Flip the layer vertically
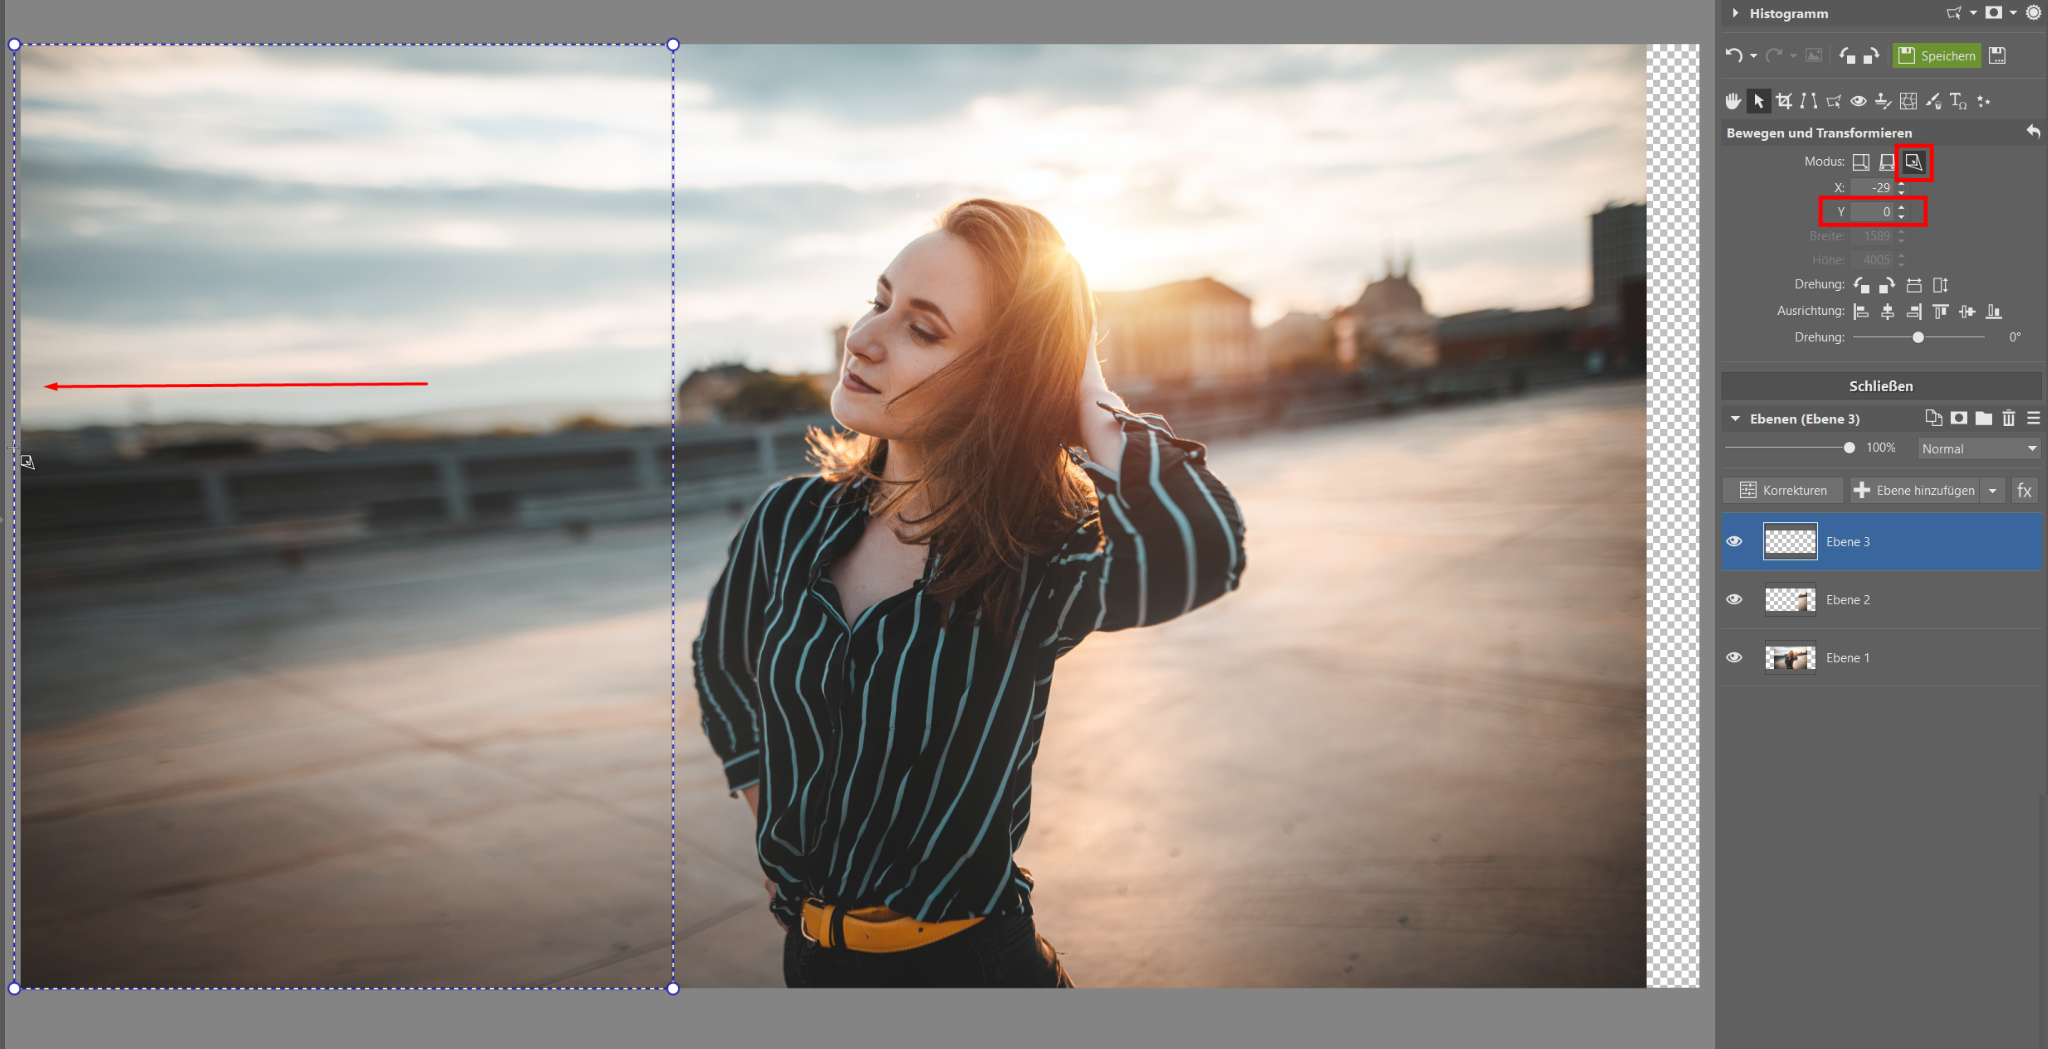Viewport: 2048px width, 1049px height. click(x=1940, y=285)
